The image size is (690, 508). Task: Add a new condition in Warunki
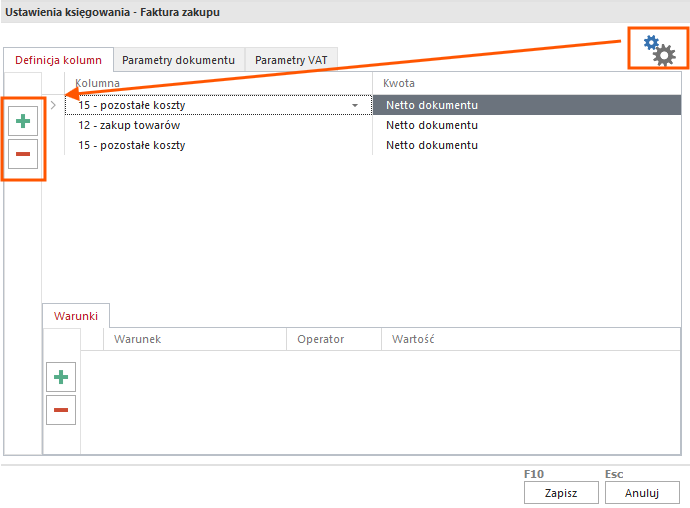[61, 377]
